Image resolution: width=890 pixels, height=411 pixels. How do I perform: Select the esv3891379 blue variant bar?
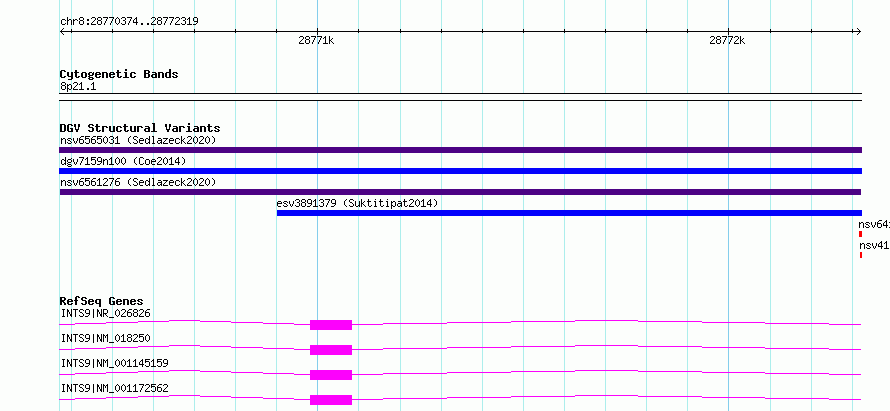click(569, 213)
